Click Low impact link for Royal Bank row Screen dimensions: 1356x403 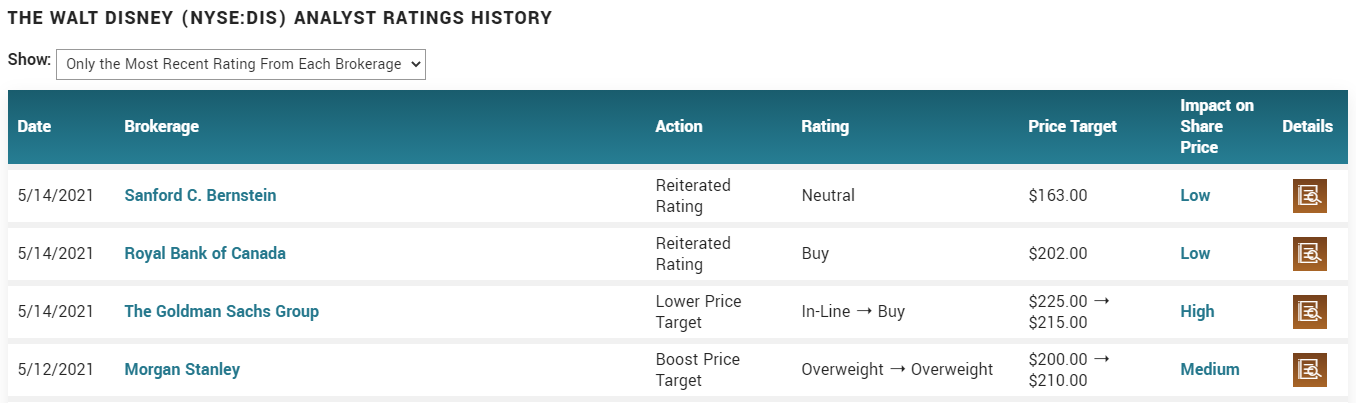(x=1195, y=254)
